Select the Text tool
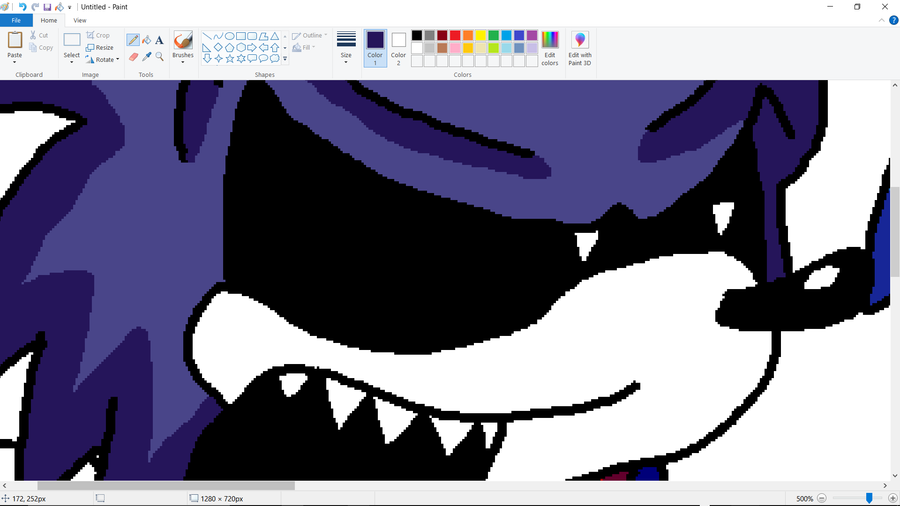 [160, 40]
